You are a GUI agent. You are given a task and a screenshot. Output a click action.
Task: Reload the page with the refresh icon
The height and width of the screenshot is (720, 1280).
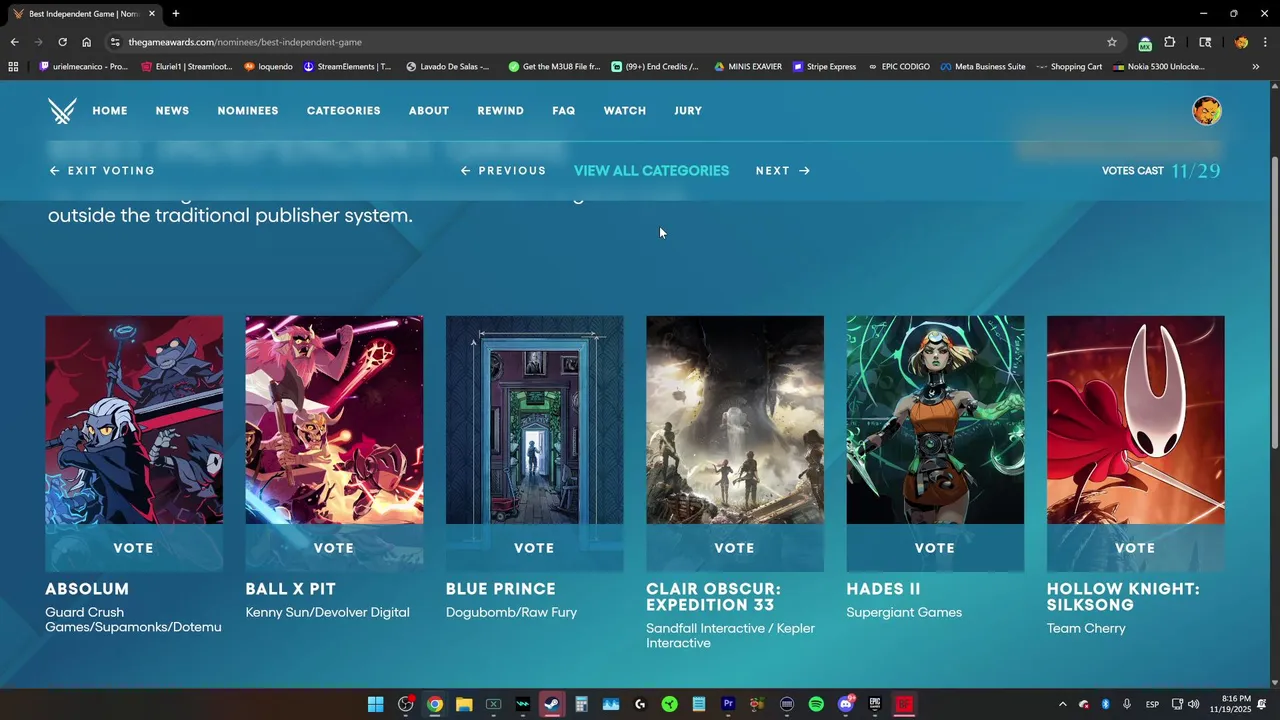pyautogui.click(x=62, y=42)
